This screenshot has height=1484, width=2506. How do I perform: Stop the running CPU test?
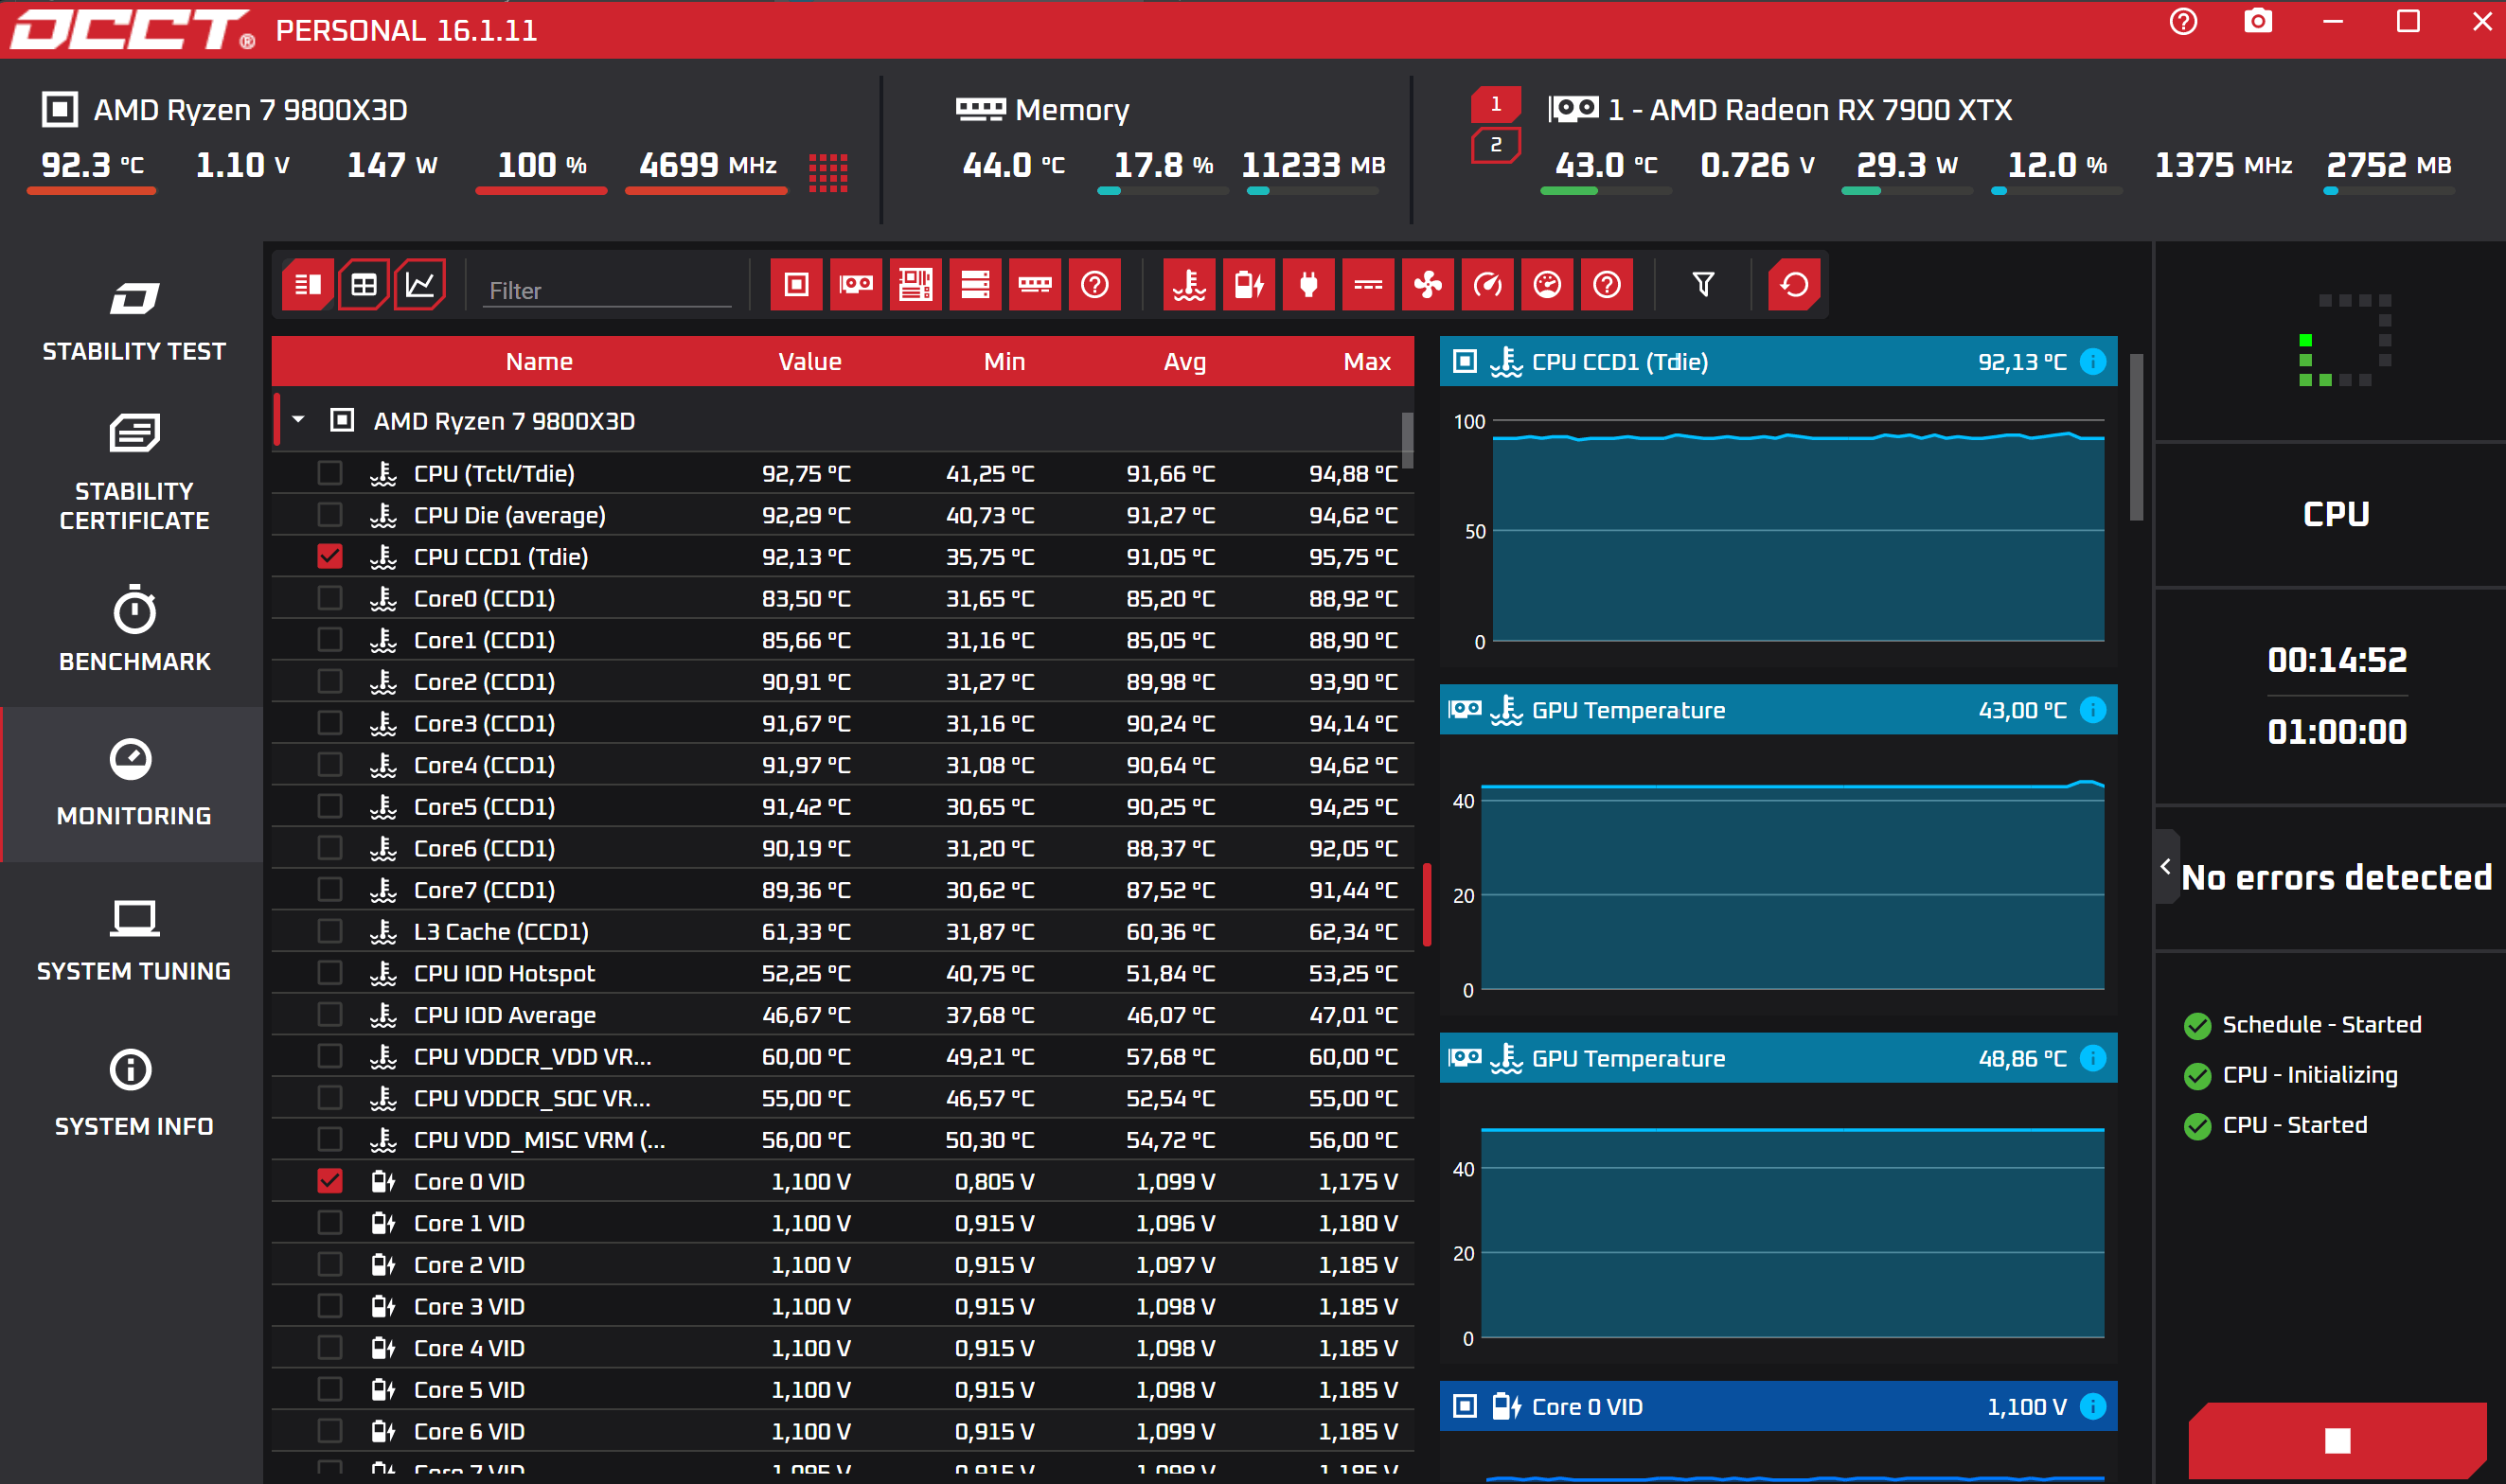click(2337, 1440)
